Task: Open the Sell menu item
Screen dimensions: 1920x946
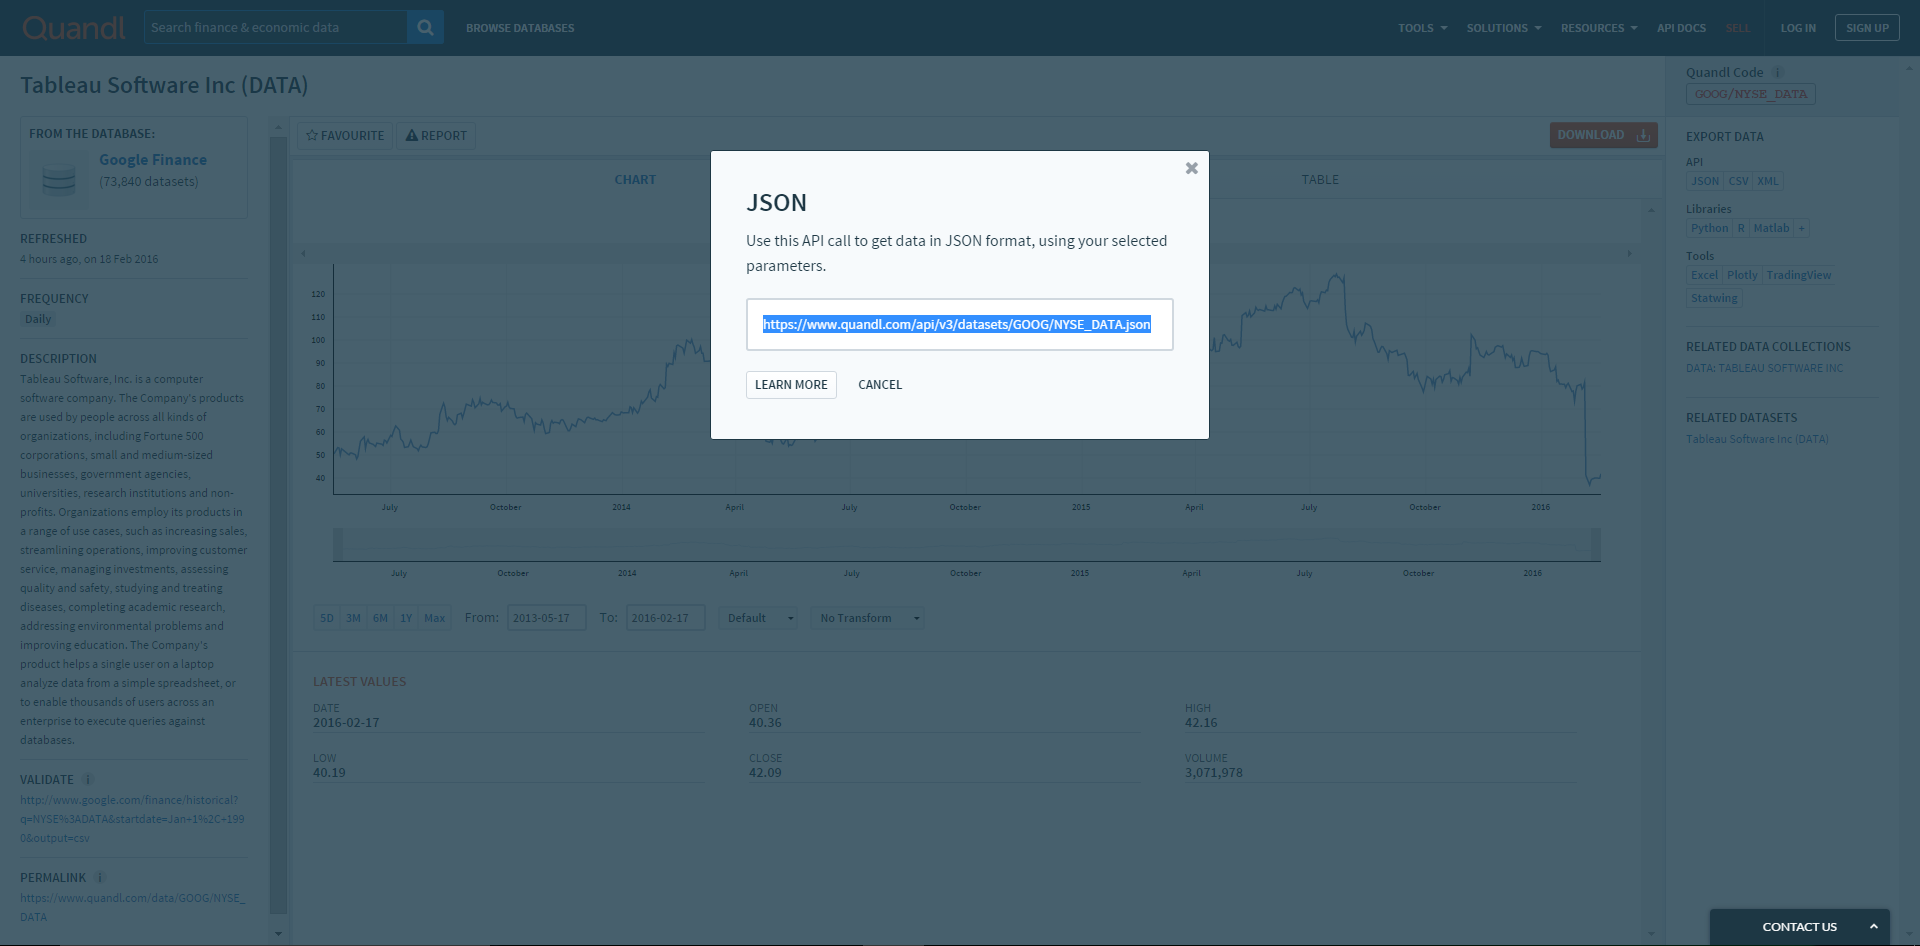Action: click(1738, 28)
